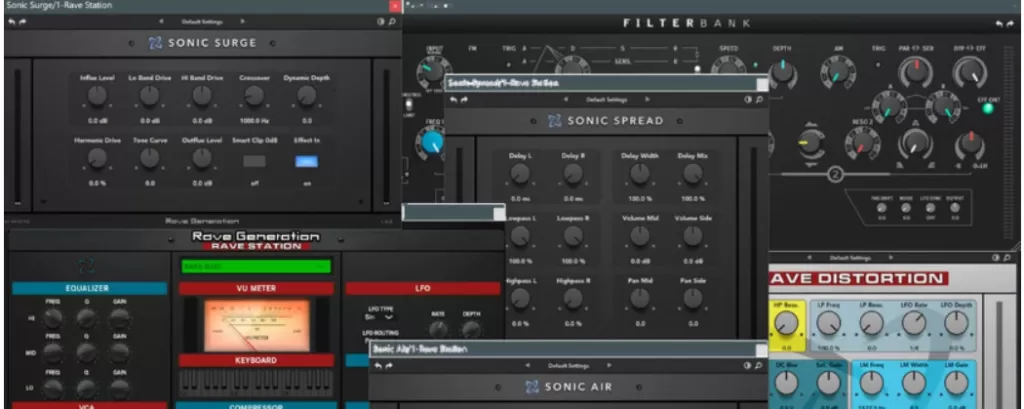The width and height of the screenshot is (1024, 409).
Task: Click the analog VU meter display
Action: (x=257, y=326)
